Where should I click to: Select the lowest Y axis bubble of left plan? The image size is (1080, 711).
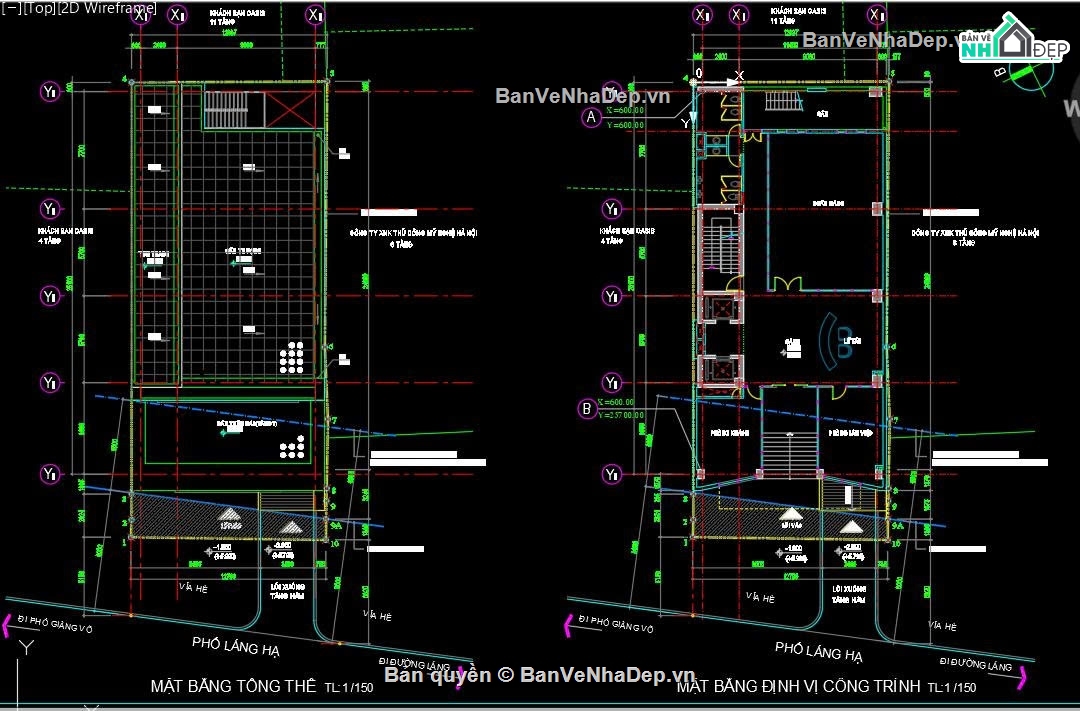click(x=50, y=474)
